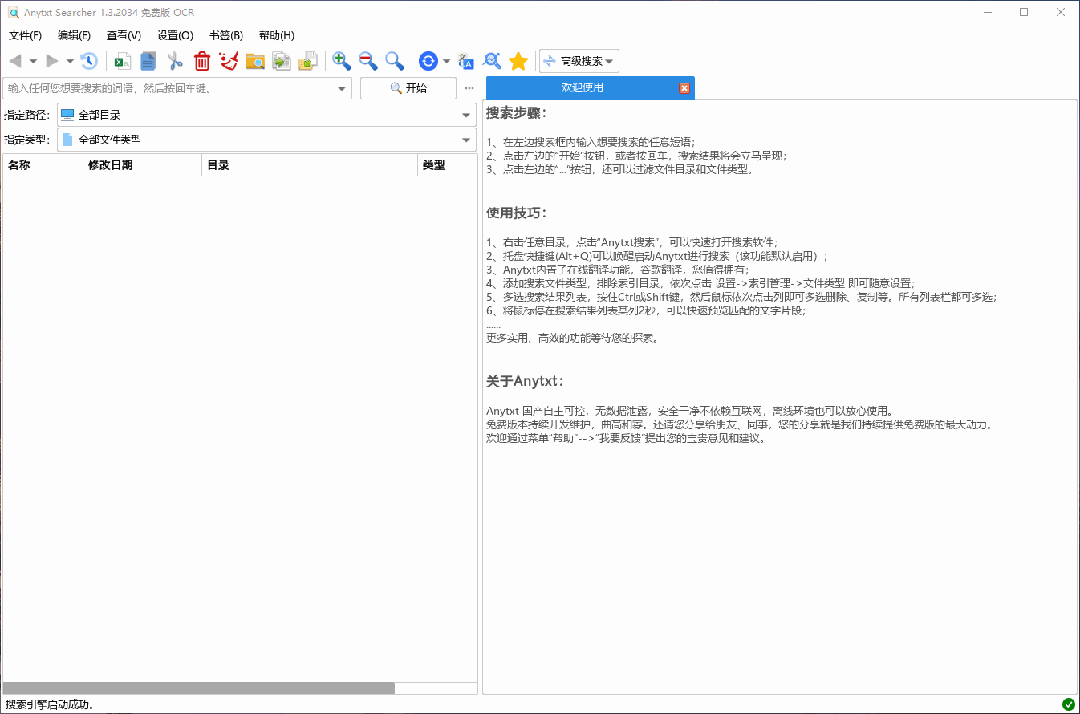
Task: Close the 欢迎使用 tab
Action: [684, 88]
